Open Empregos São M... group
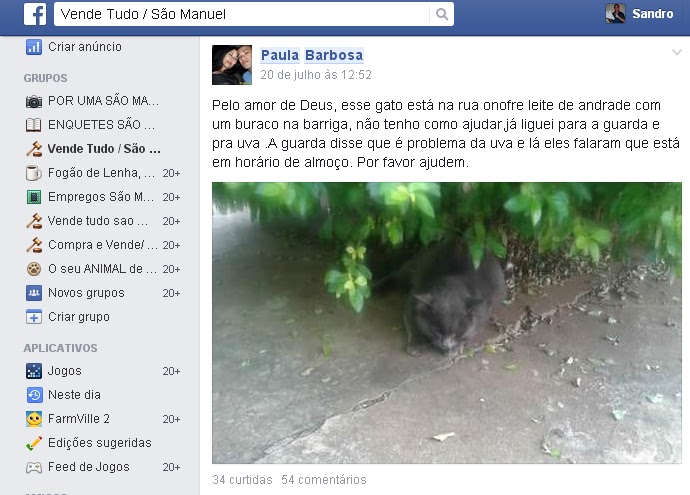The width and height of the screenshot is (690, 495). [x=103, y=197]
